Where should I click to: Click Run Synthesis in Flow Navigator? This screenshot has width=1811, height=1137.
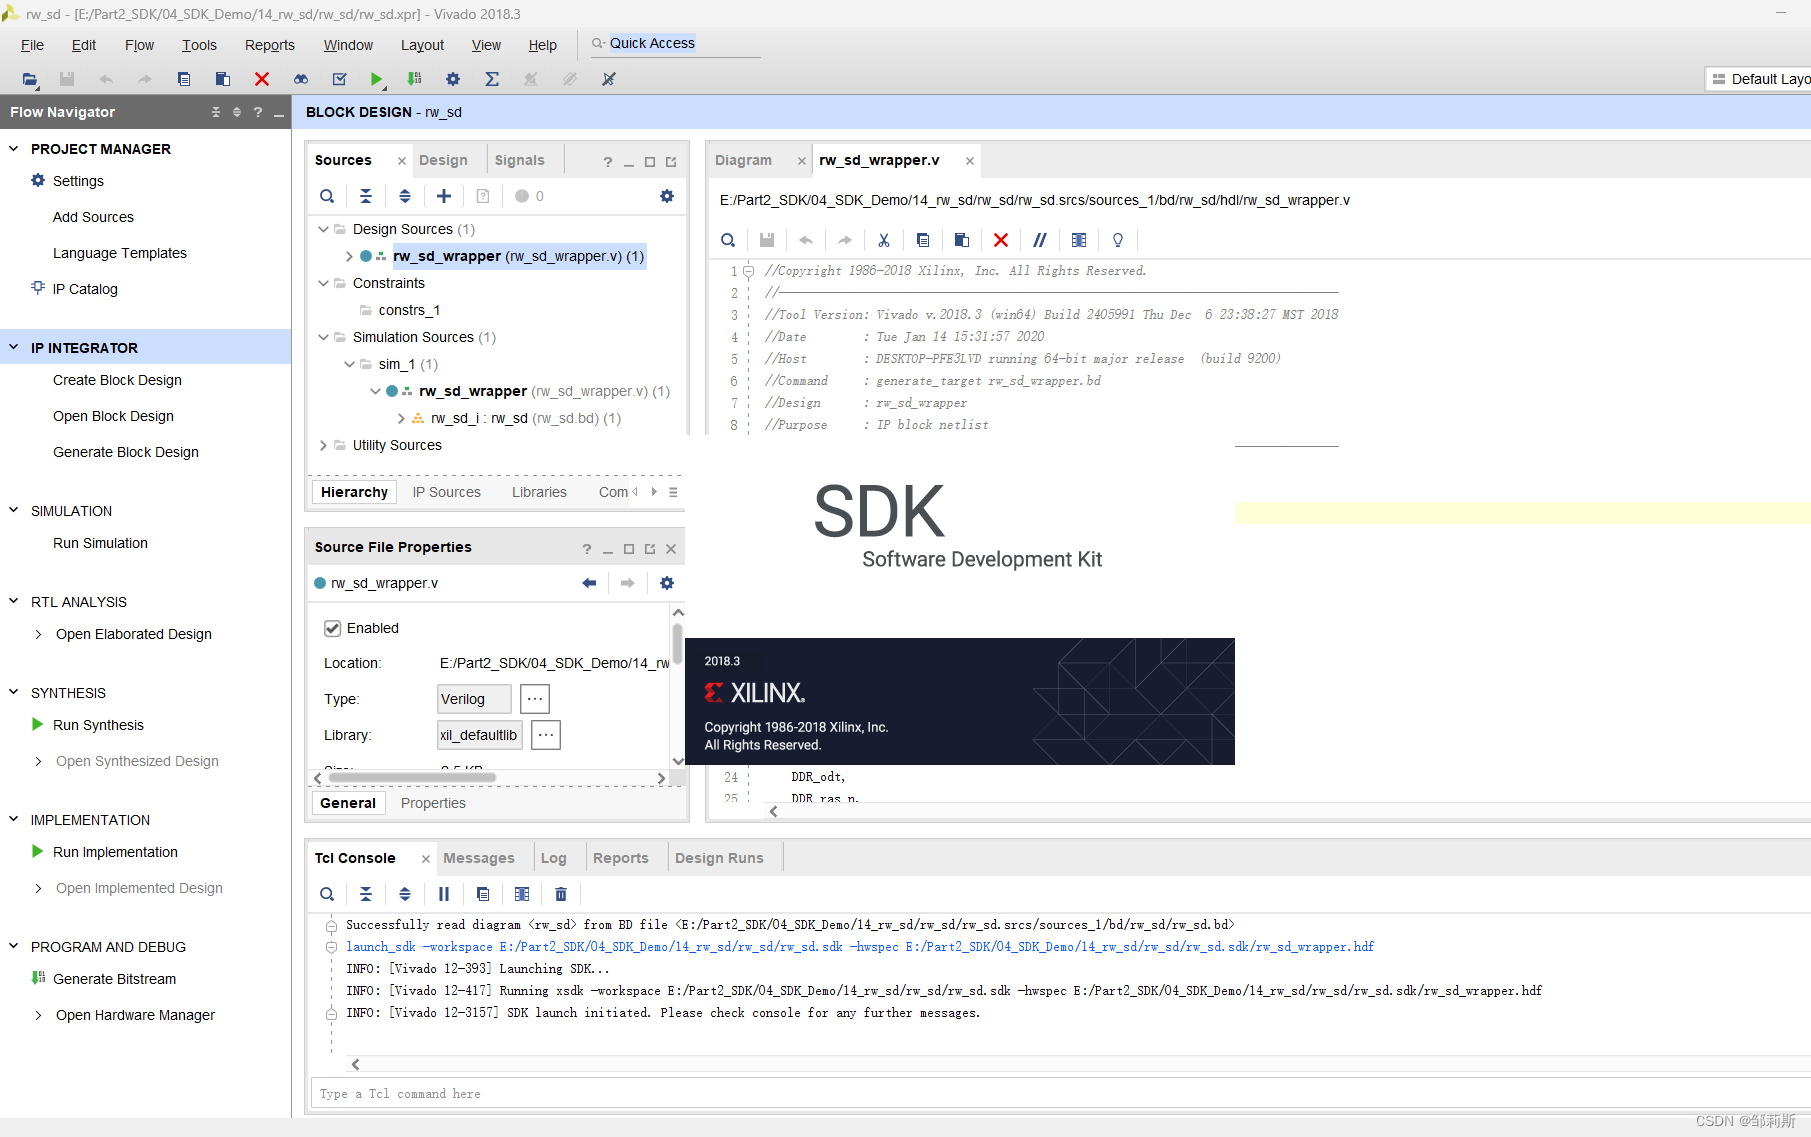point(98,725)
